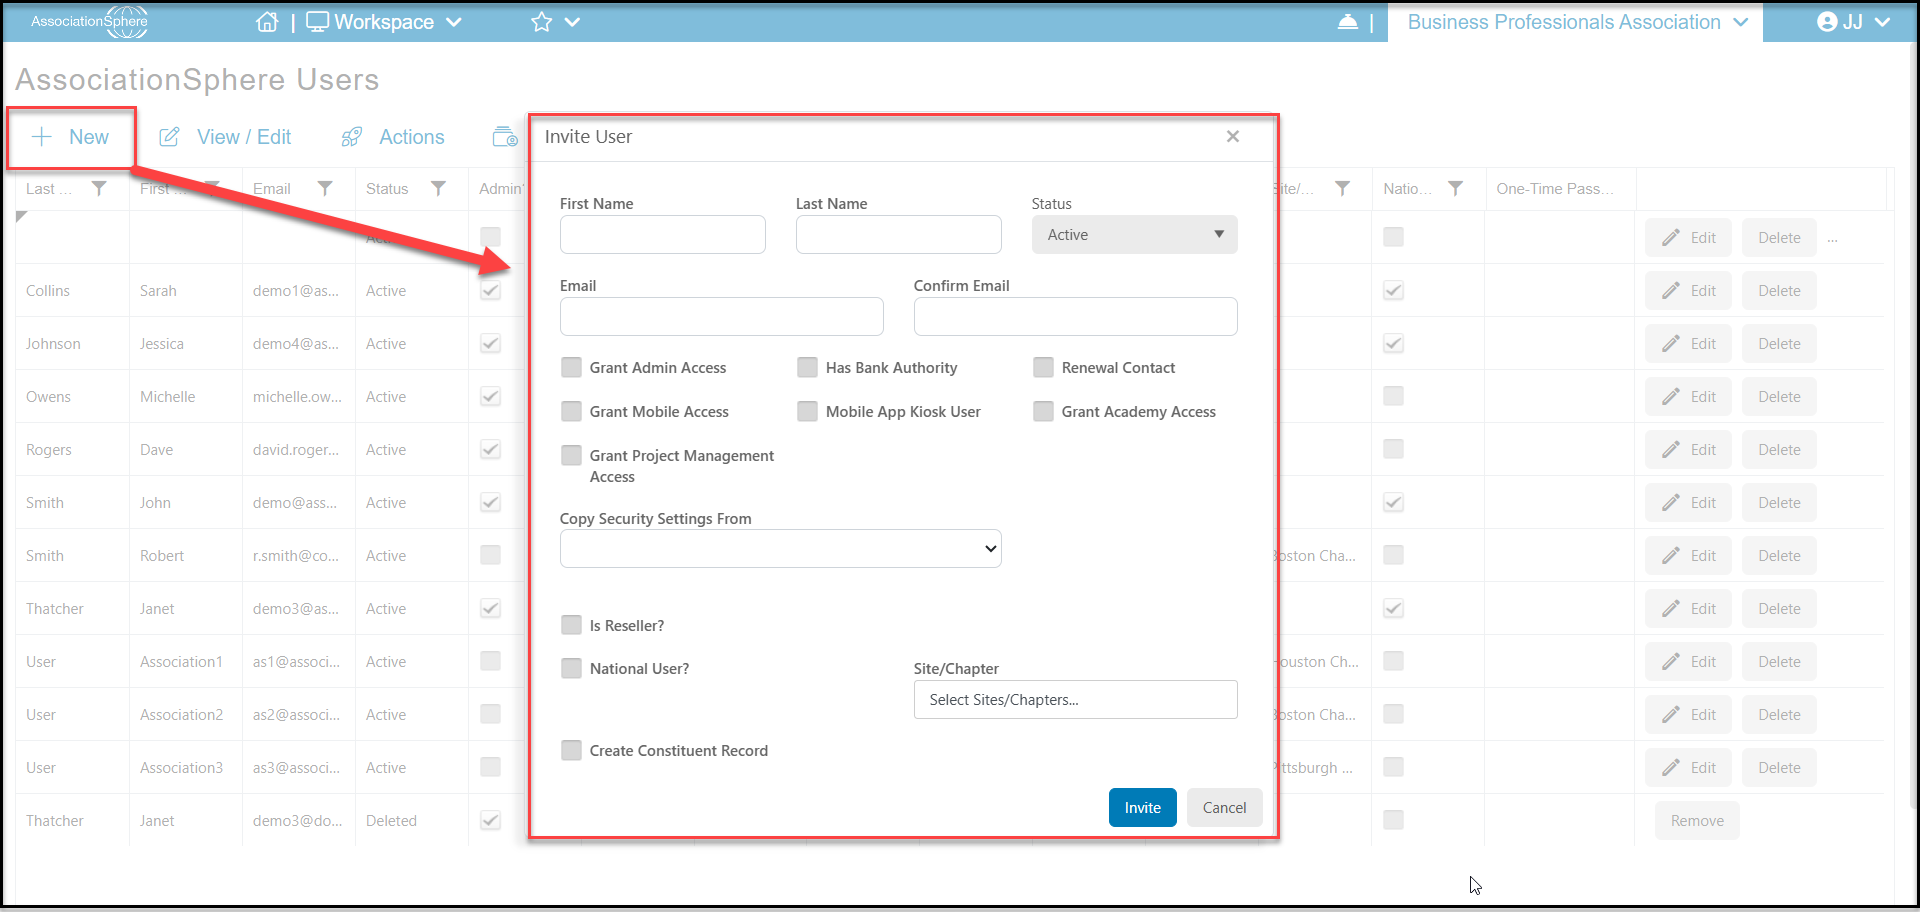Click the Email input field
Screen dimensions: 1920x912
click(x=722, y=317)
